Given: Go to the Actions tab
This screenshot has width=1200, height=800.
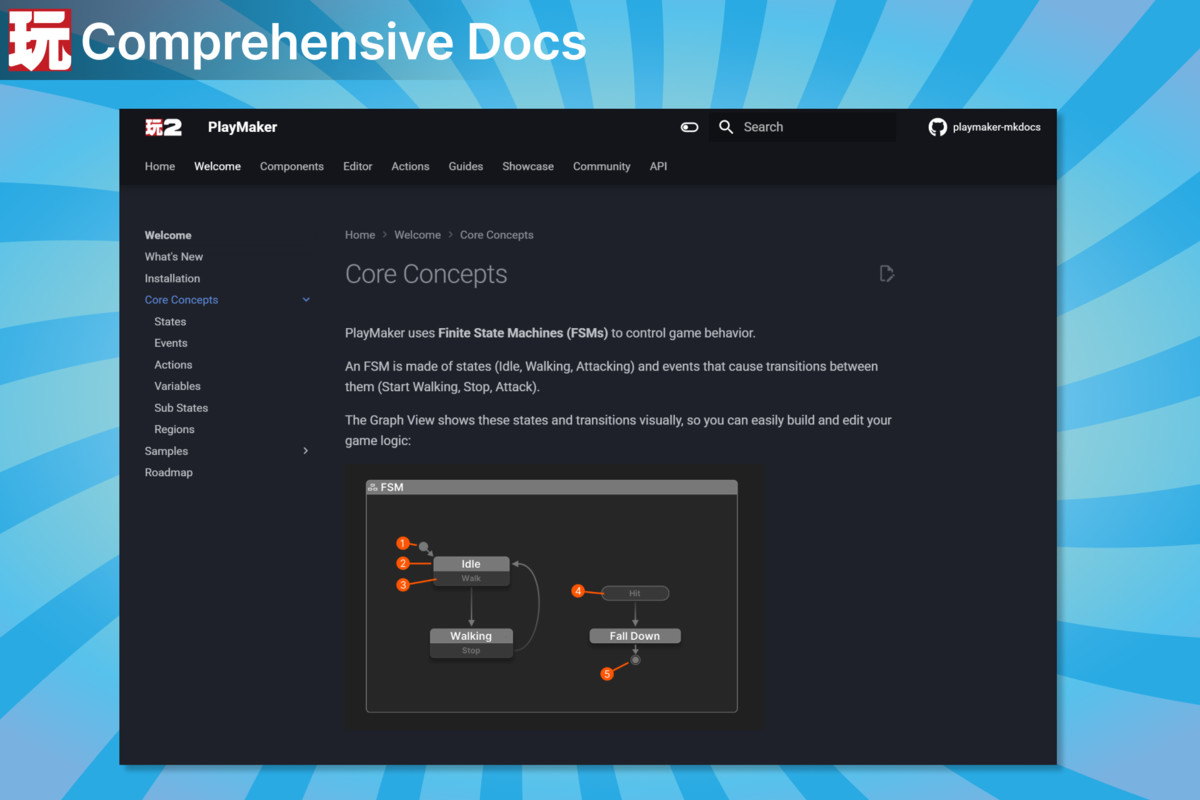Looking at the screenshot, I should click(410, 166).
